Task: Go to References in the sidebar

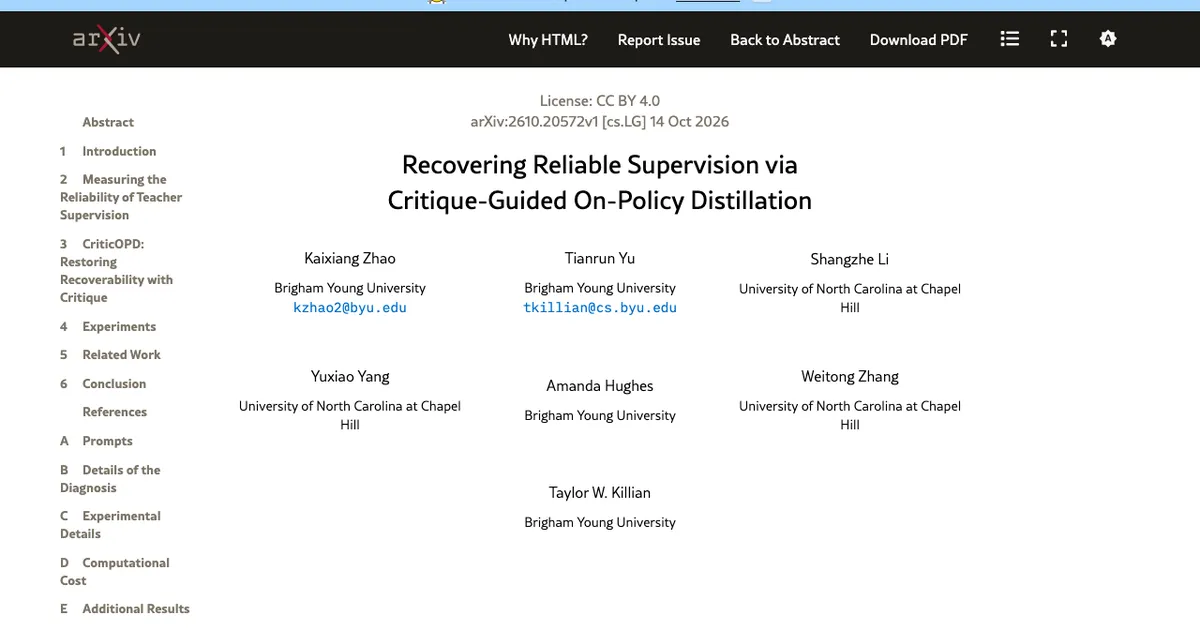Action: pyautogui.click(x=115, y=411)
